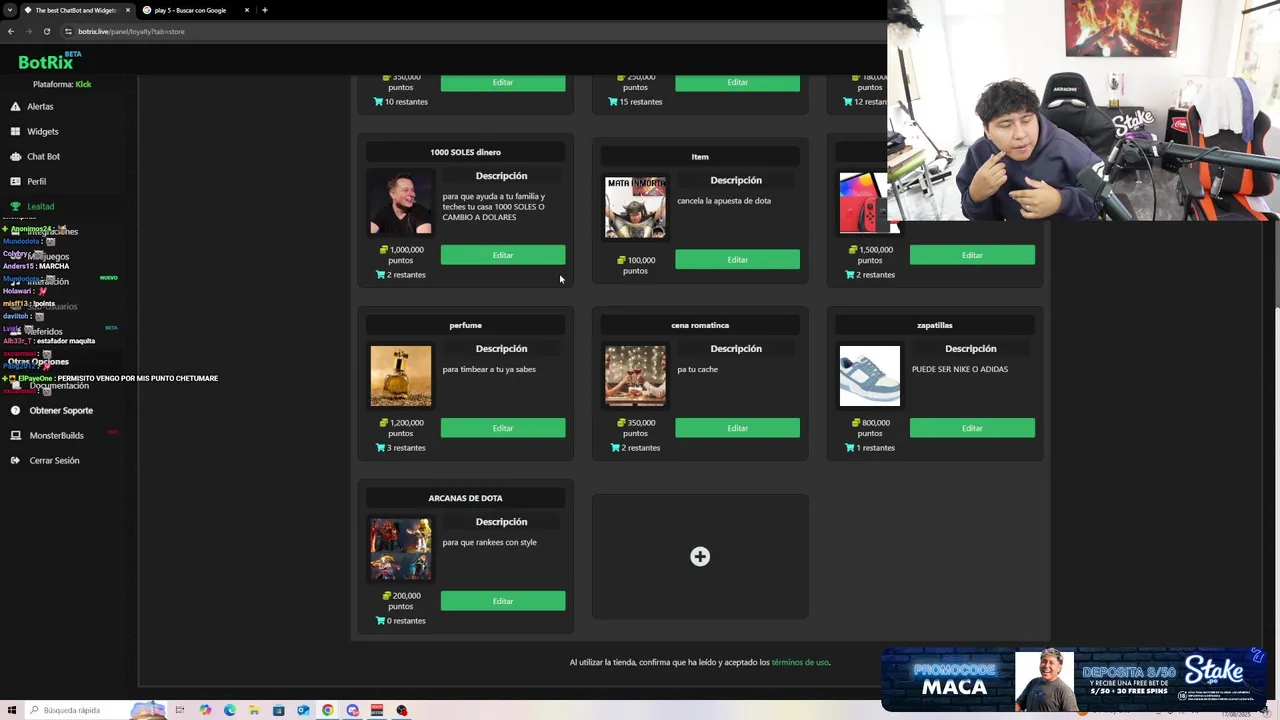
Task: Open MonsterBuilds via its monitor icon
Action: click(x=15, y=435)
